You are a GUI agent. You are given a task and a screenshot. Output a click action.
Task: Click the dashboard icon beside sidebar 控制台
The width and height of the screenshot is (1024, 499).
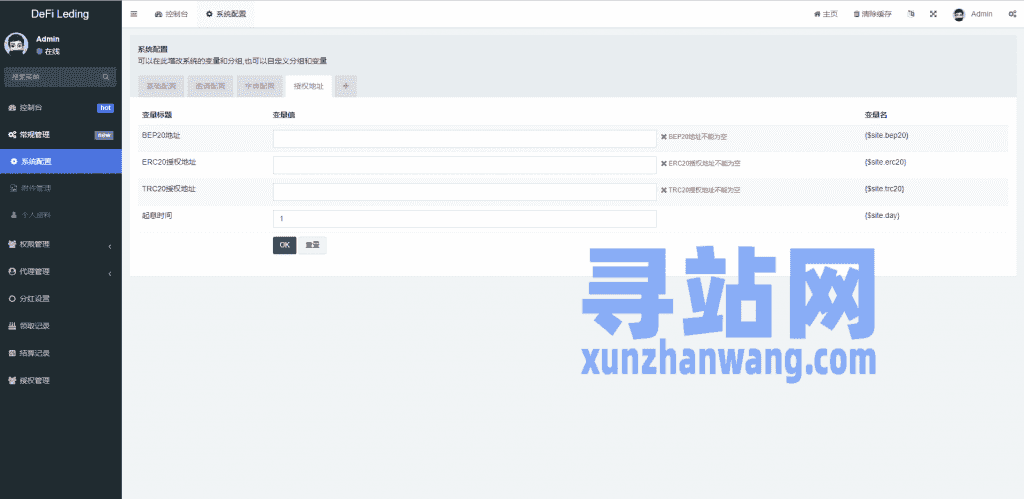(x=12, y=108)
